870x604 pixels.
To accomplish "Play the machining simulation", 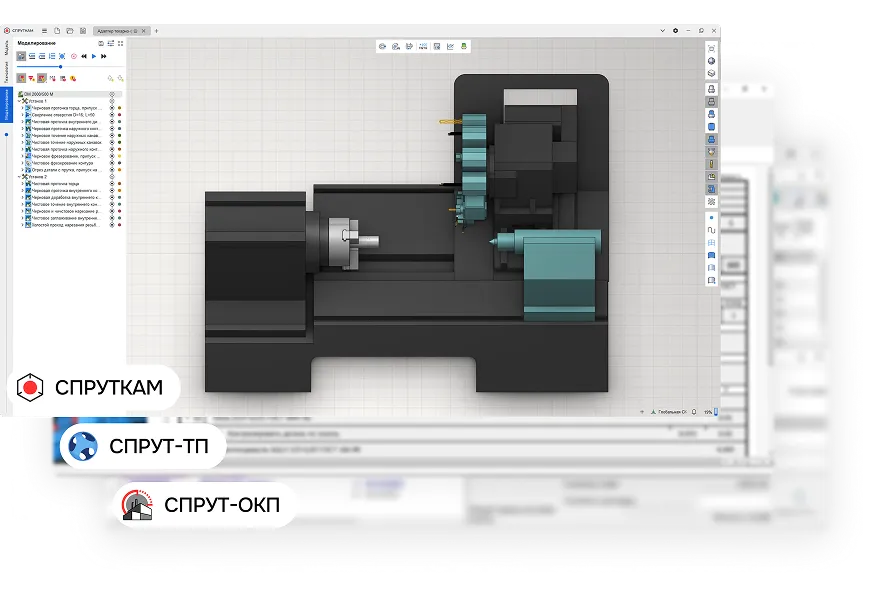I will [94, 56].
